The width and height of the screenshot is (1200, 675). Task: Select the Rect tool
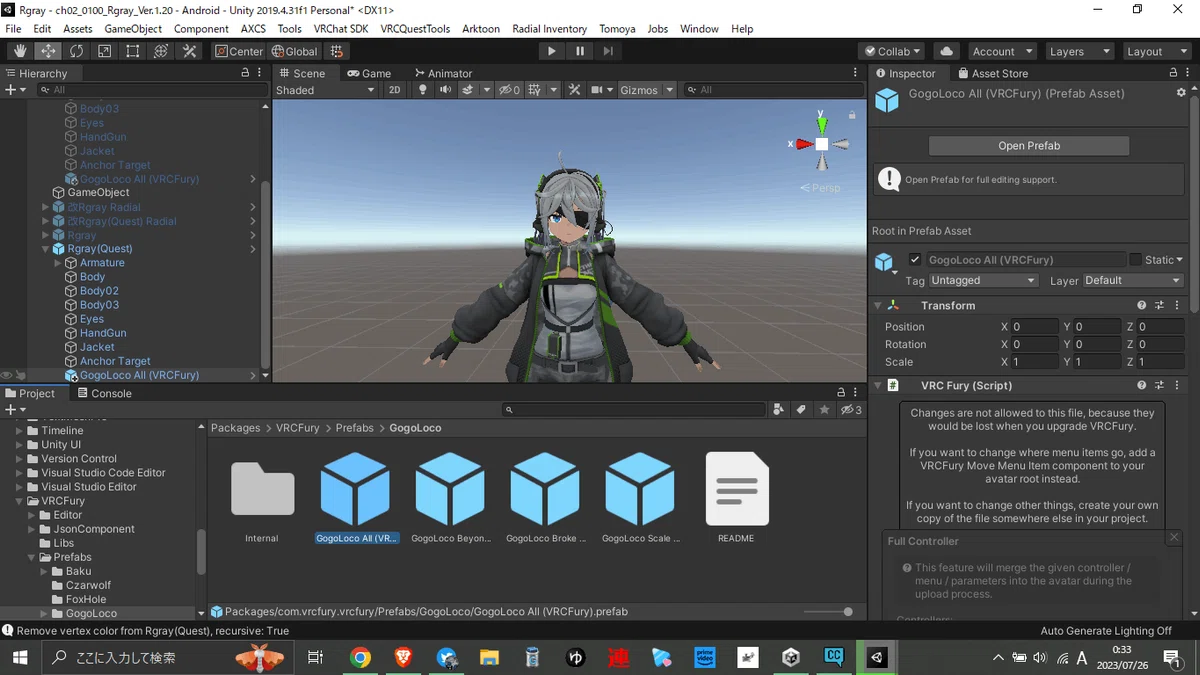click(x=132, y=51)
